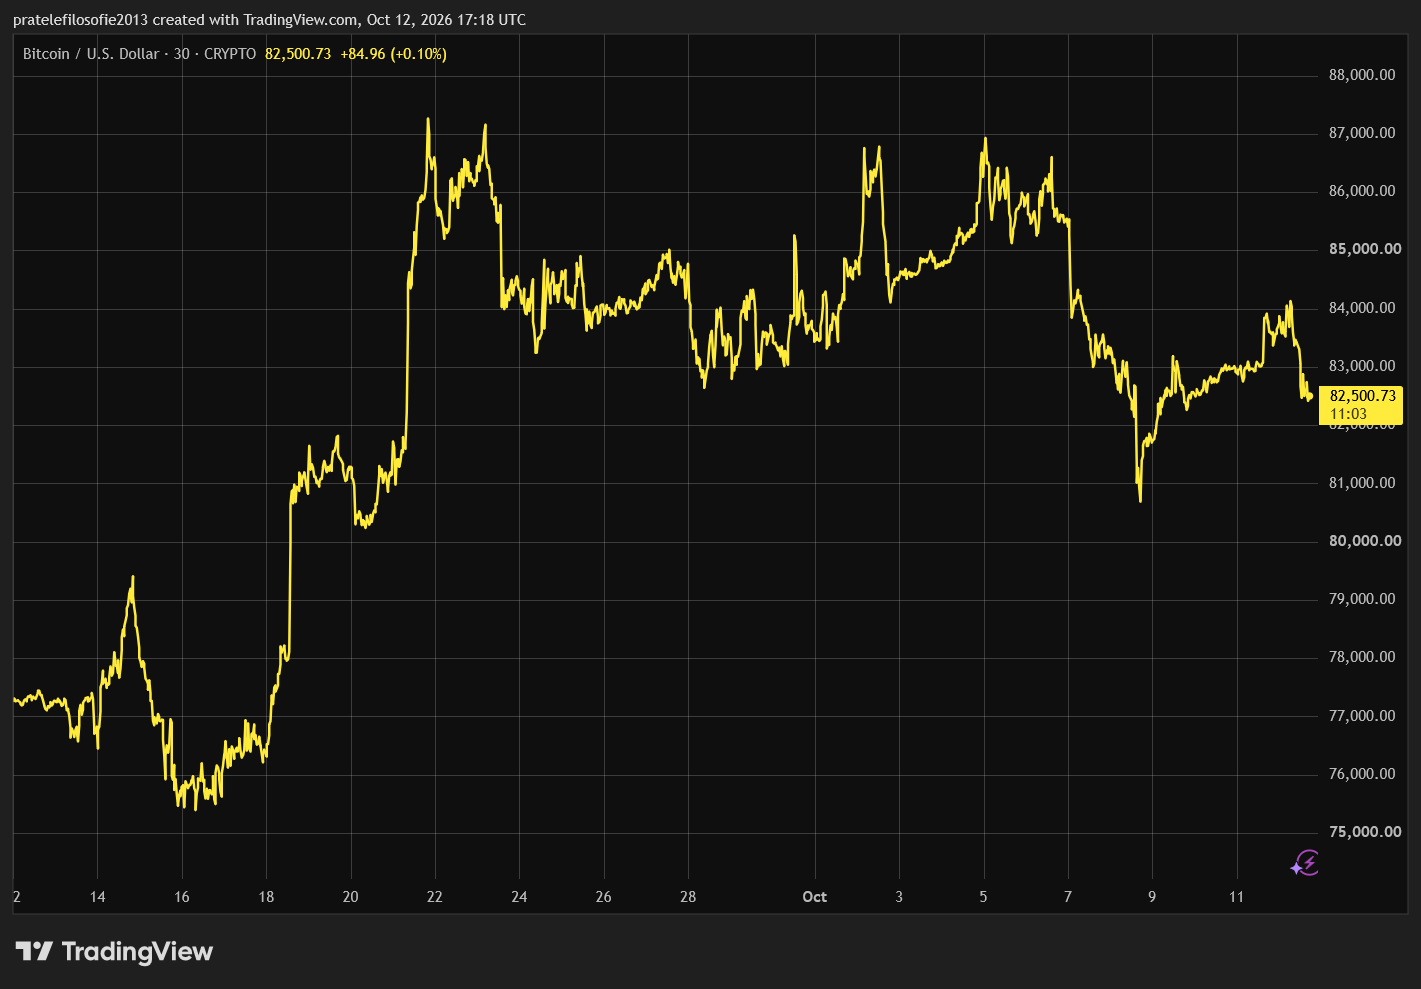Screen dimensions: 1421x989
Task: Click the 9 date label on time axis
Action: (1152, 897)
